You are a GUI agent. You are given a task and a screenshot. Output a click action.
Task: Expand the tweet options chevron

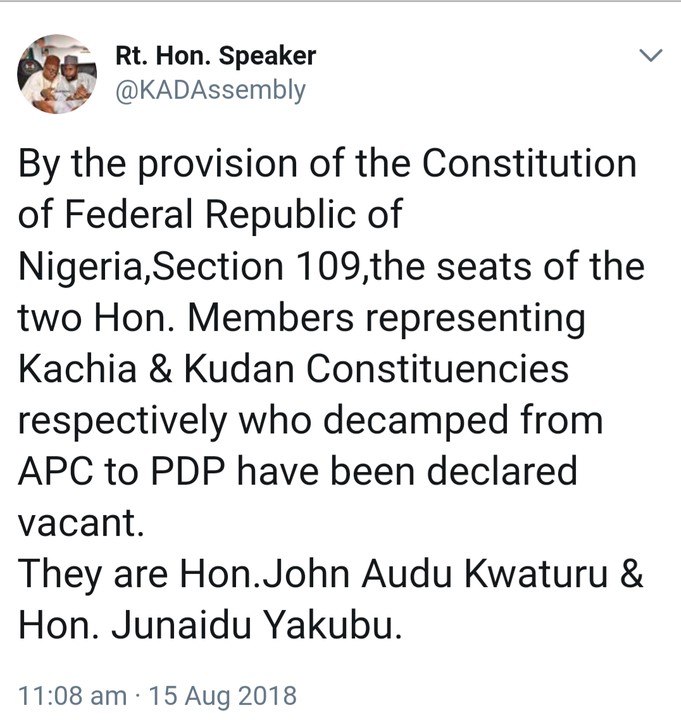click(651, 55)
